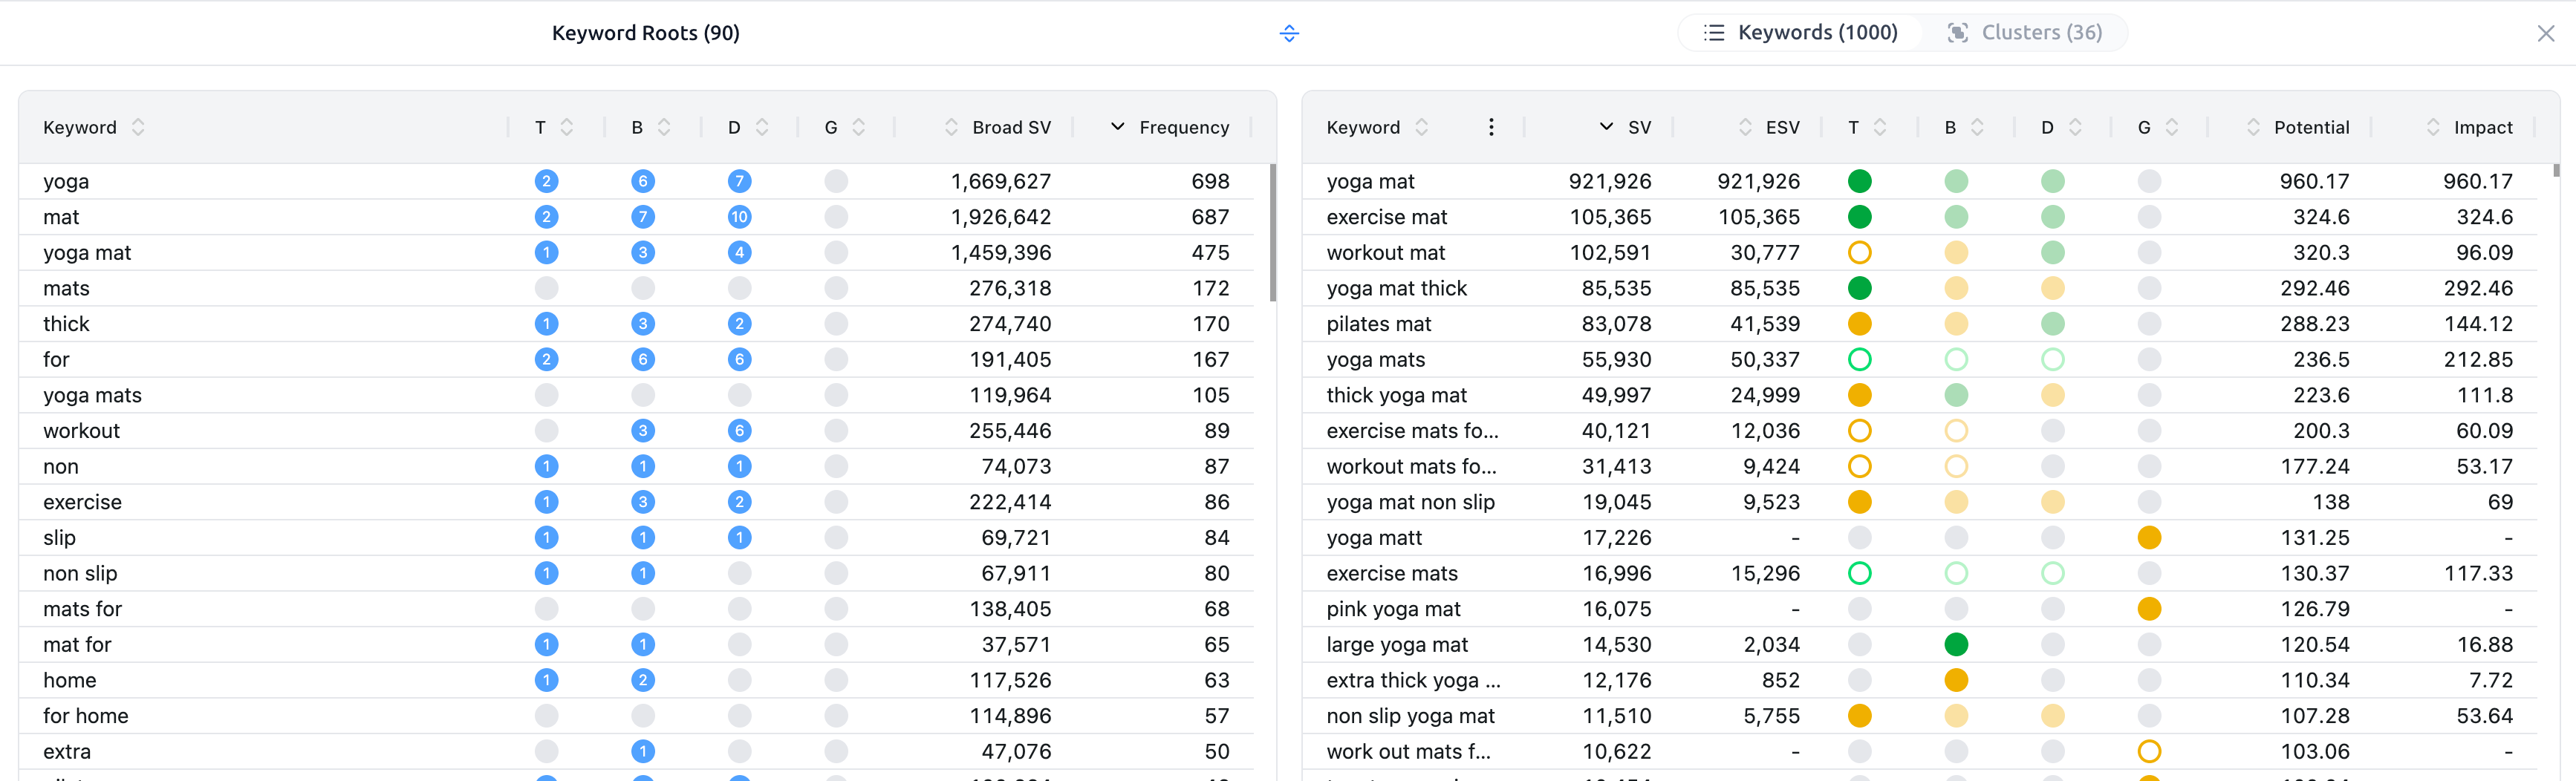Toggle the orange G indicator for yoga matt
Screen dimensions: 2576x781
point(2150,538)
